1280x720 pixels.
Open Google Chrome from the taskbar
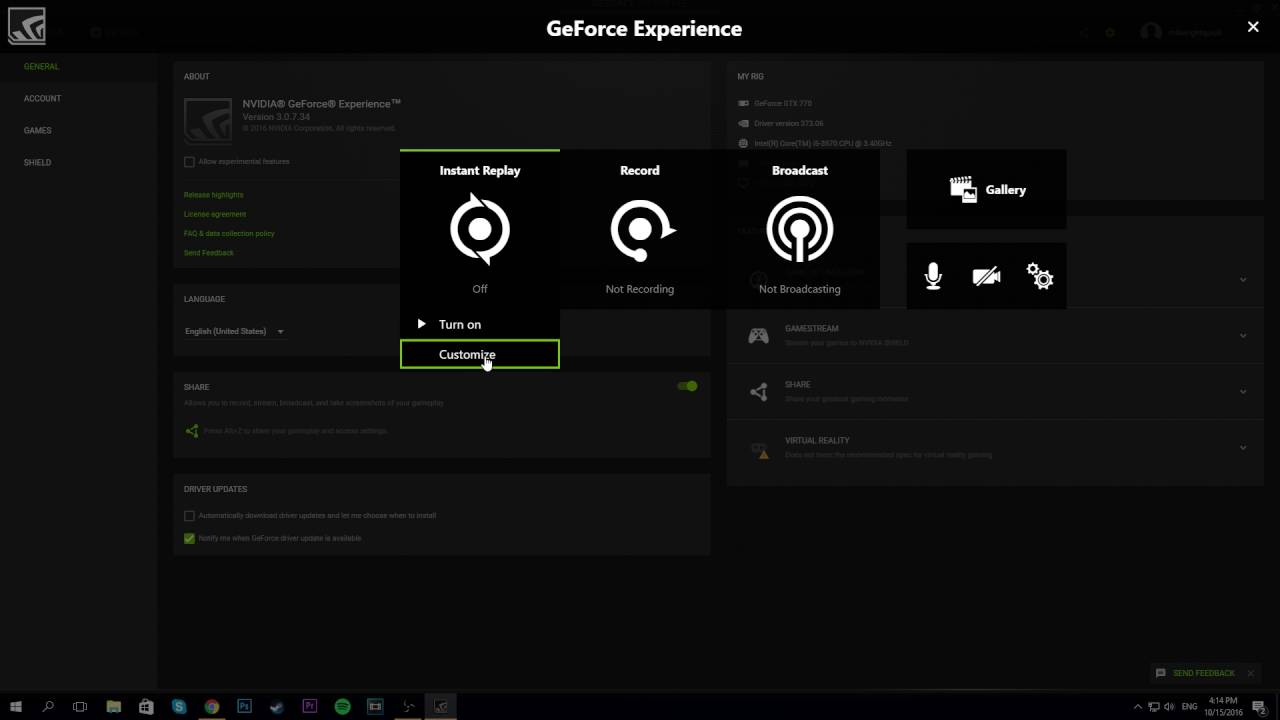(x=212, y=706)
